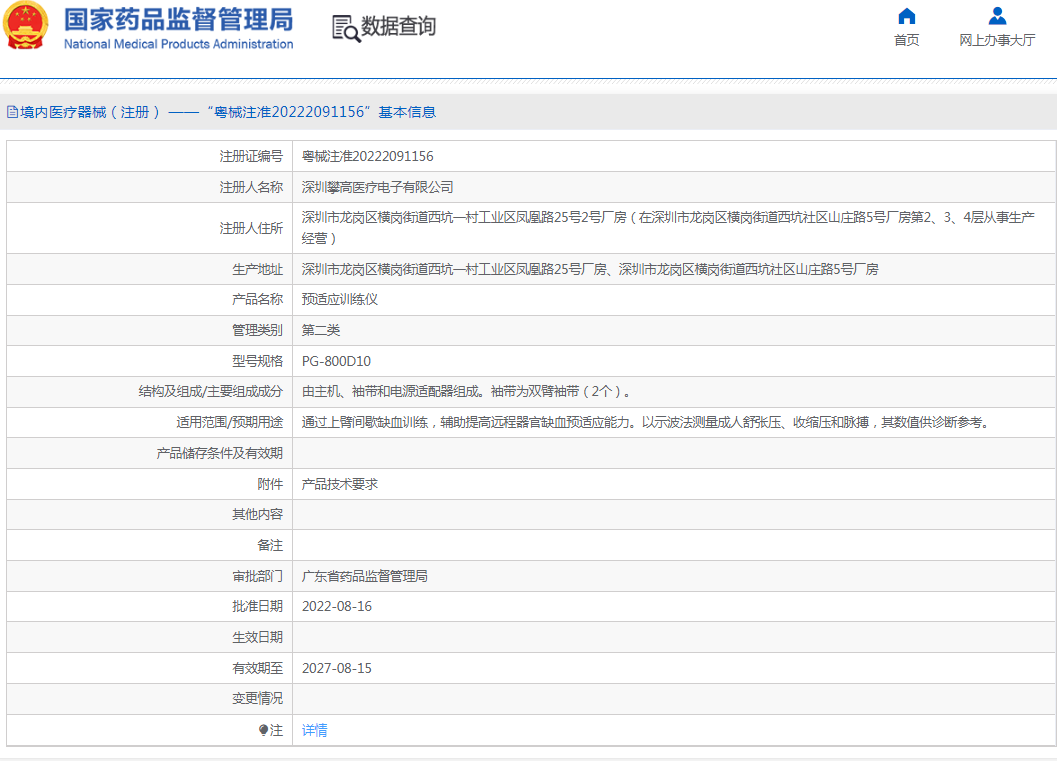Image resolution: width=1057 pixels, height=761 pixels.
Task: Click approval date 2022-08-16
Action: [x=336, y=606]
